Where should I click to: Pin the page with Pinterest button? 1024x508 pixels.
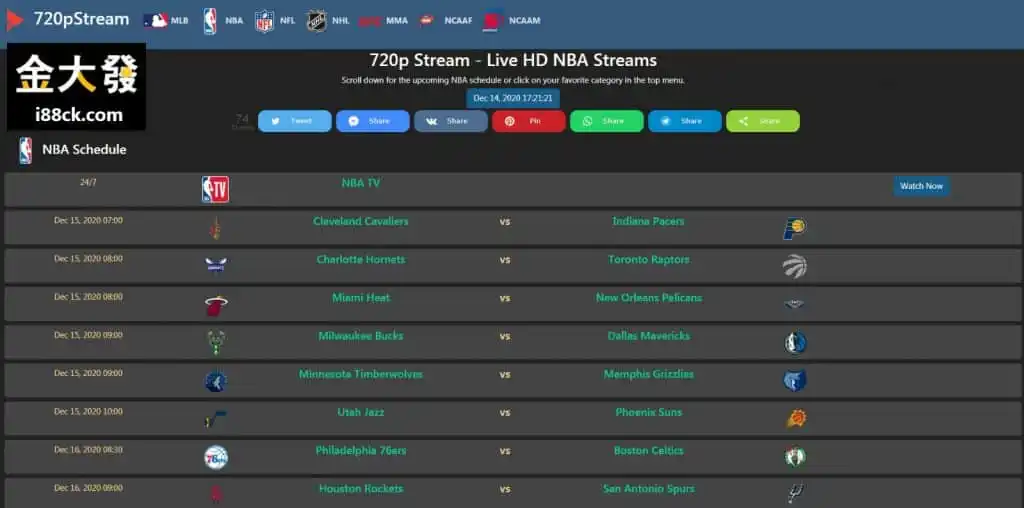(529, 121)
